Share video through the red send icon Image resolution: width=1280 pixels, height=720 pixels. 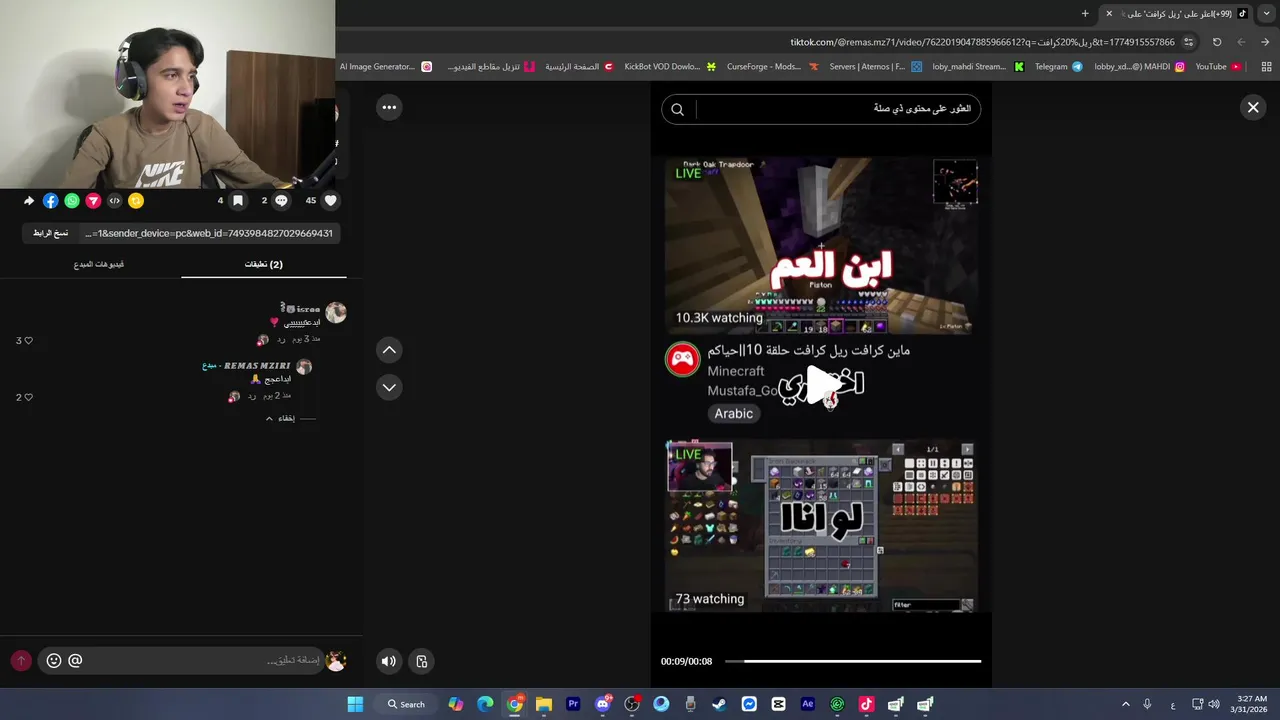[x=93, y=201]
